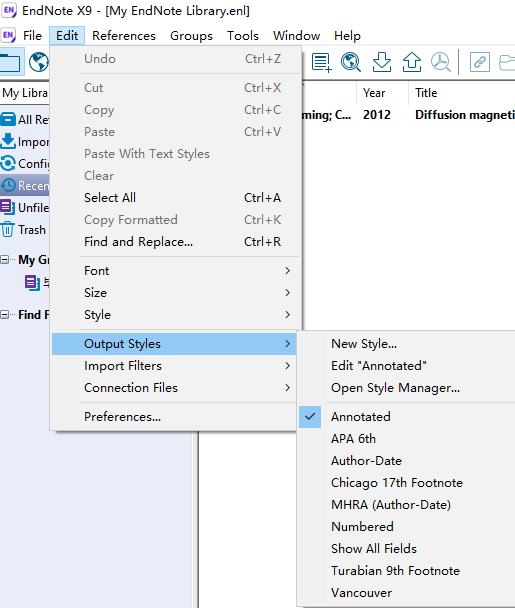Click the local library folder toolbar icon
Screen dimensions: 515x608
(10, 62)
